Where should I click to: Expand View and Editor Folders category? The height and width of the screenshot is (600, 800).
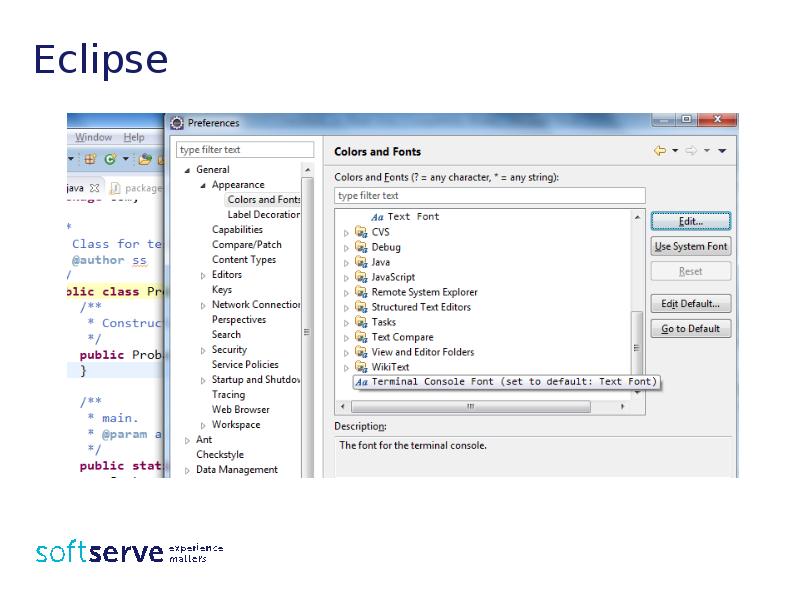click(346, 353)
